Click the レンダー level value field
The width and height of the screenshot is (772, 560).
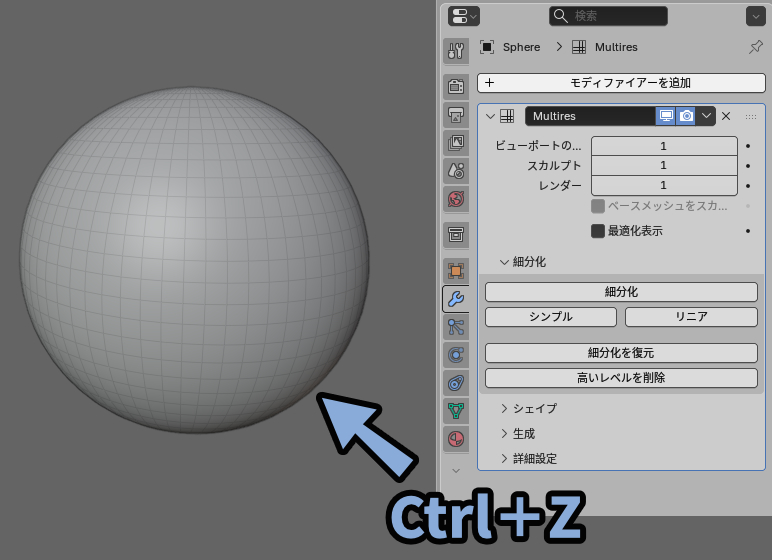(664, 185)
